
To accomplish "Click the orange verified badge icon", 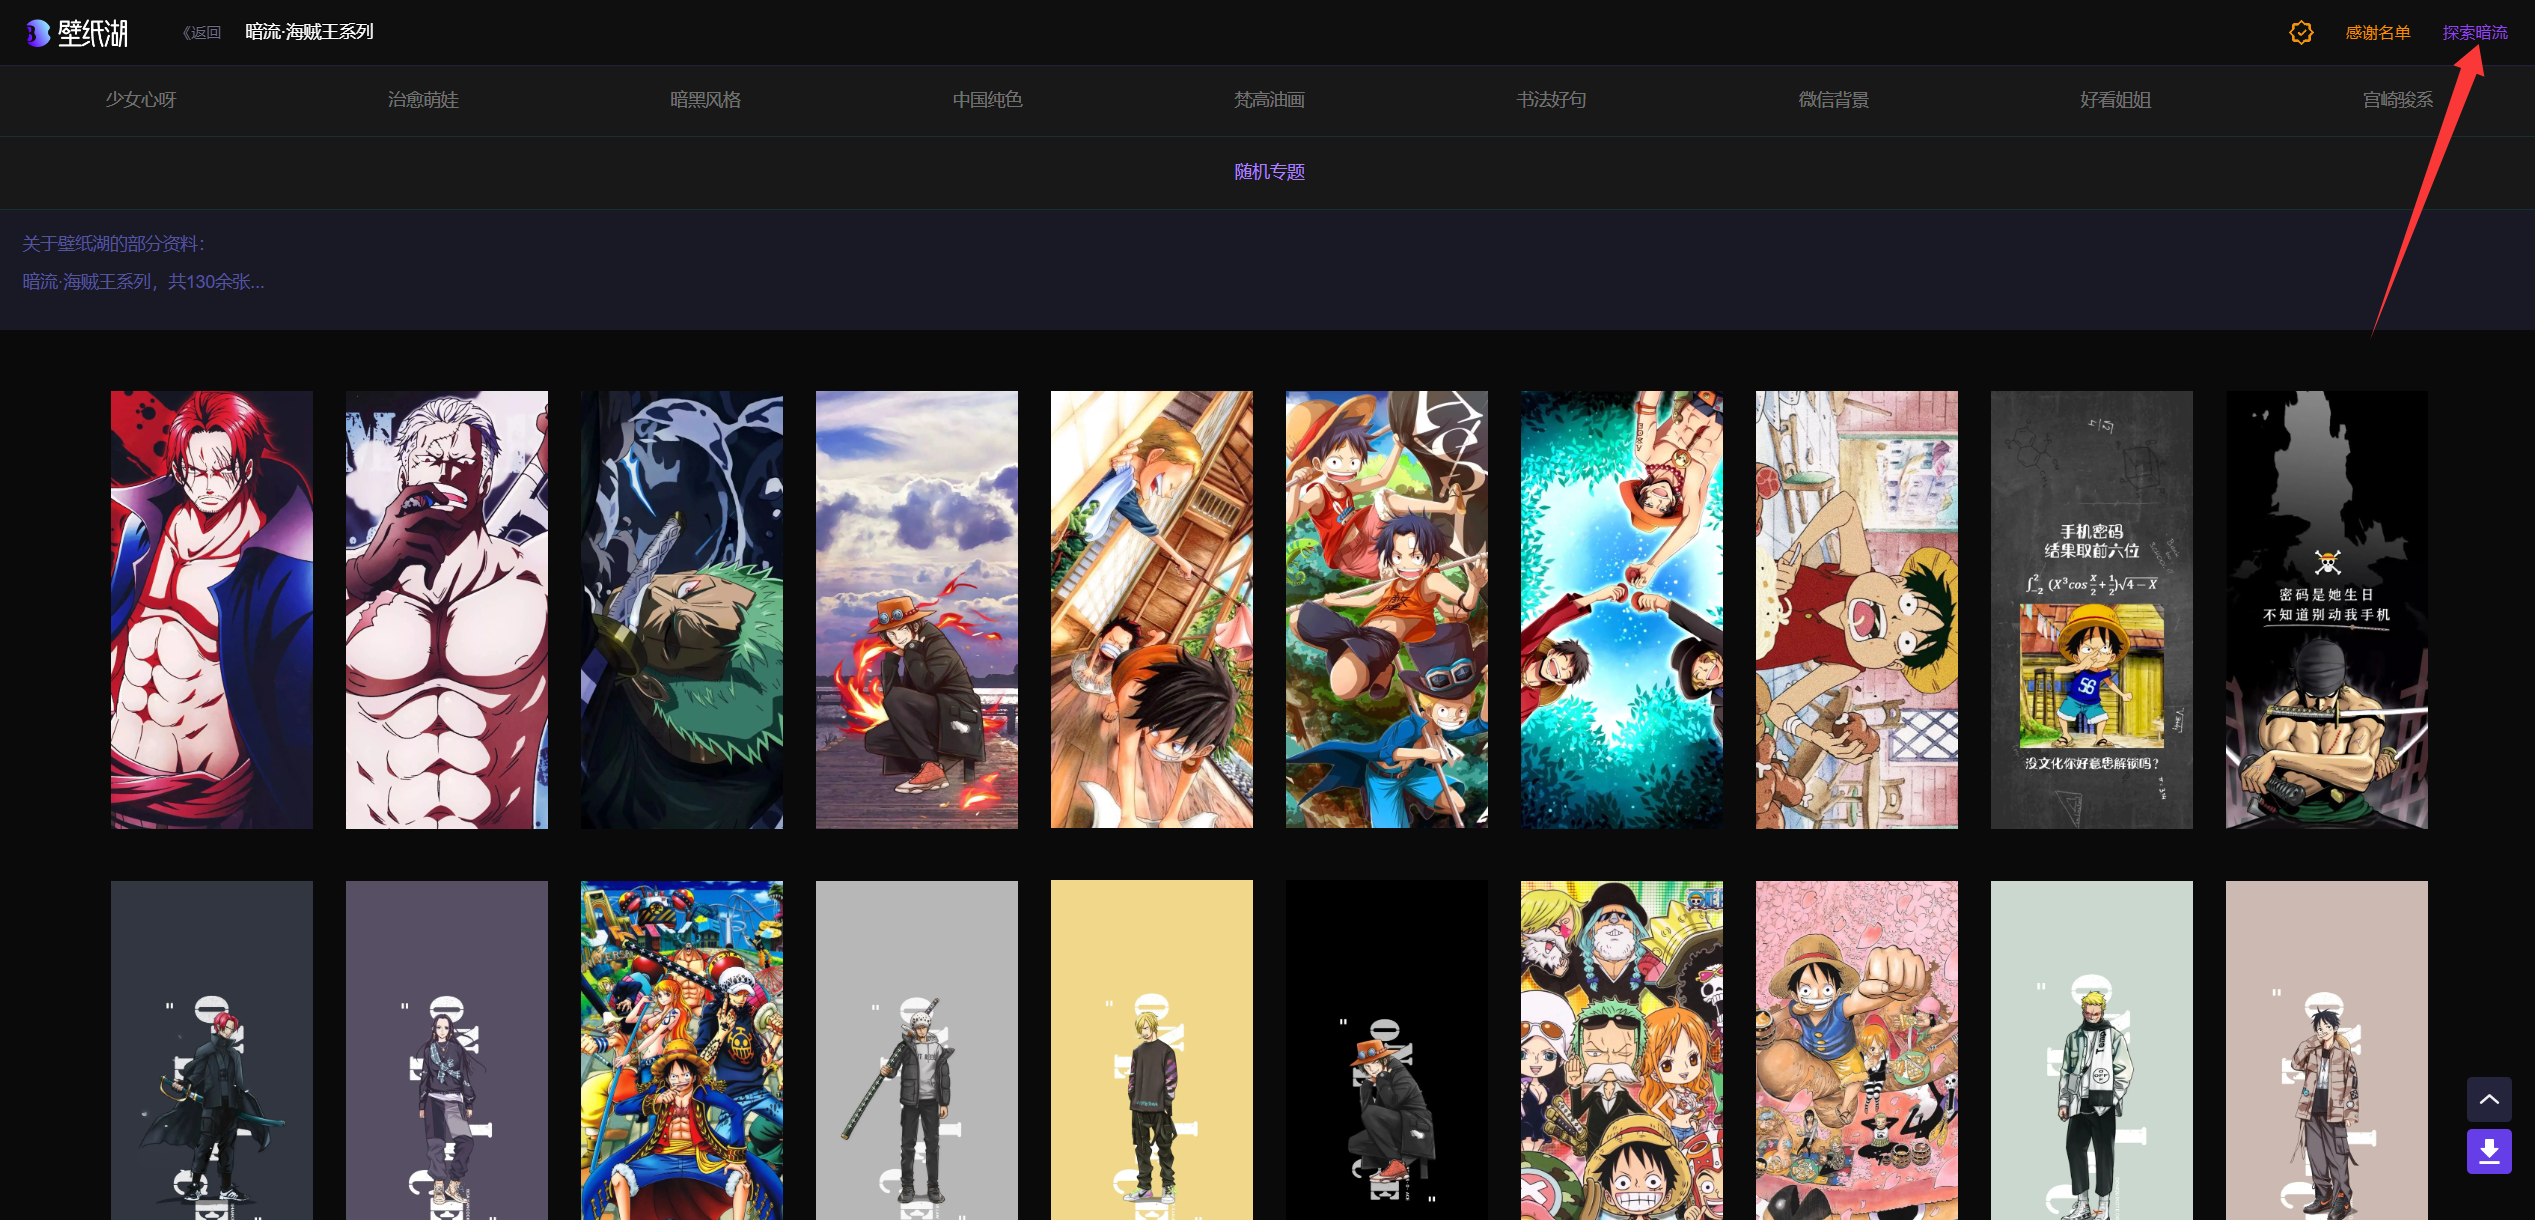I will (x=2301, y=33).
